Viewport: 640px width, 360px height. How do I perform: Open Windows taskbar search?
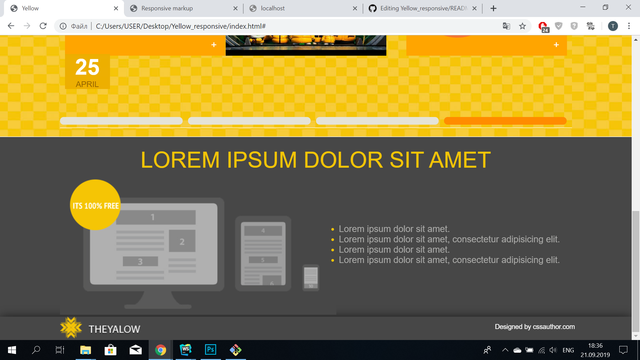pyautogui.click(x=36, y=350)
